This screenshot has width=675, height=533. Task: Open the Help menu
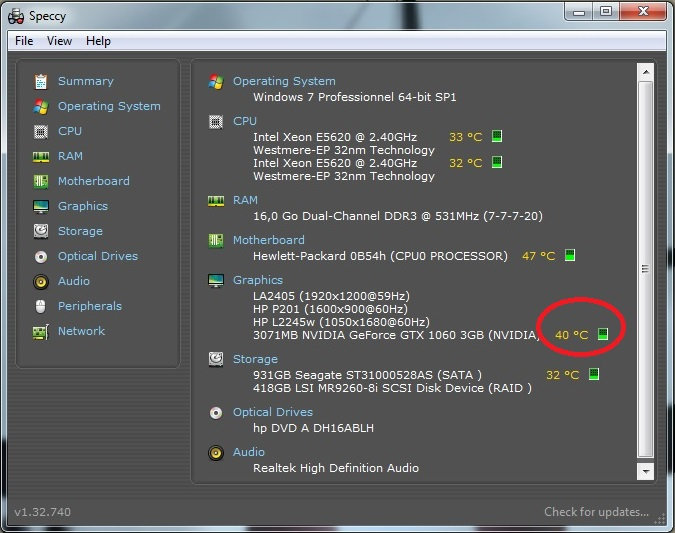tap(98, 41)
